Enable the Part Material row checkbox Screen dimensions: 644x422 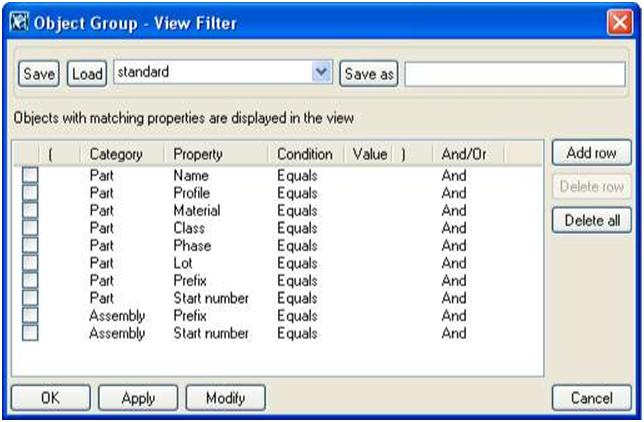tap(30, 210)
